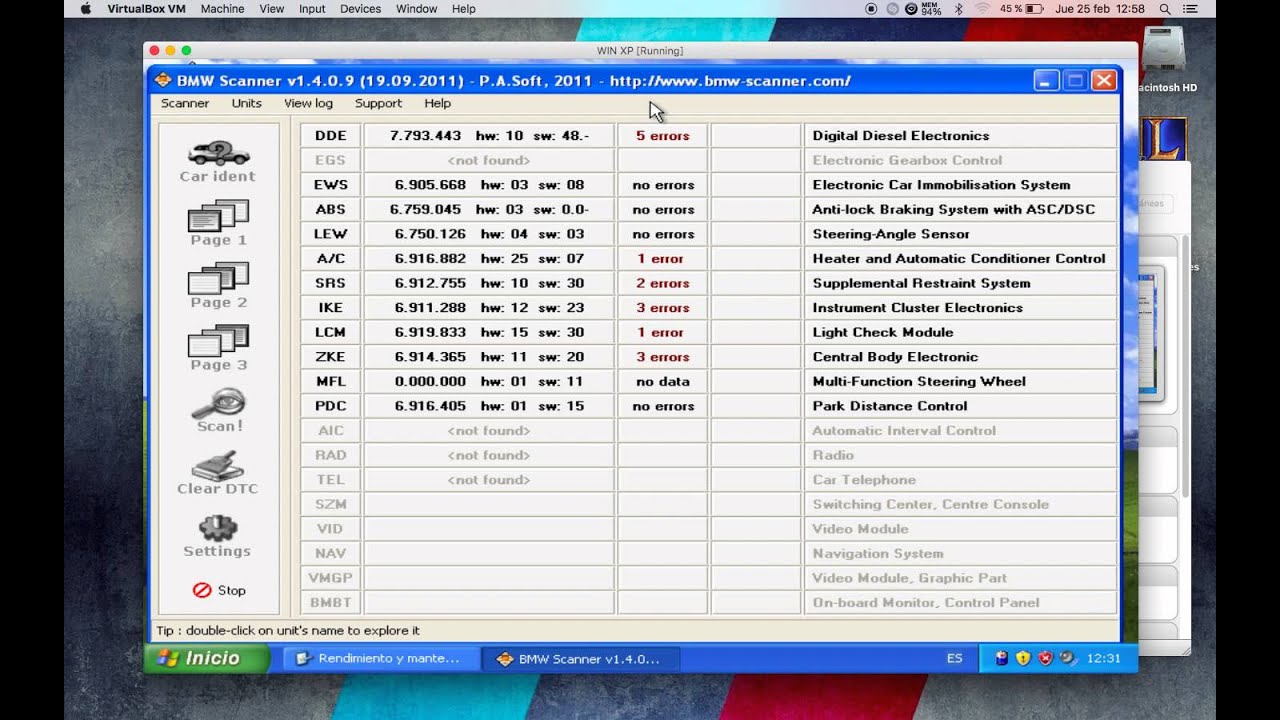Select the ABS unit name
The image size is (1280, 720).
coord(330,209)
